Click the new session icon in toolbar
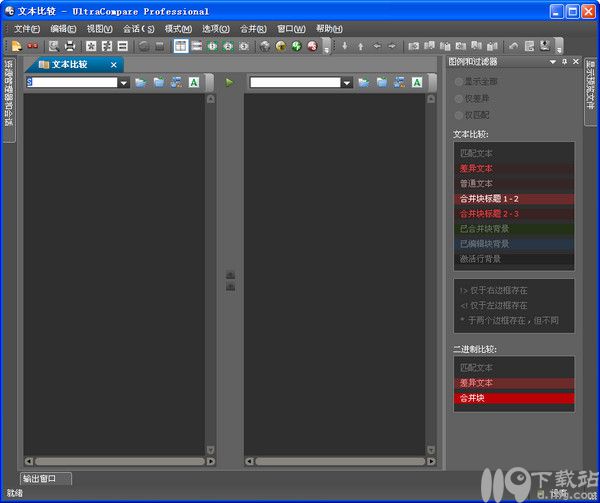Image resolution: width=600 pixels, height=503 pixels. [16, 46]
